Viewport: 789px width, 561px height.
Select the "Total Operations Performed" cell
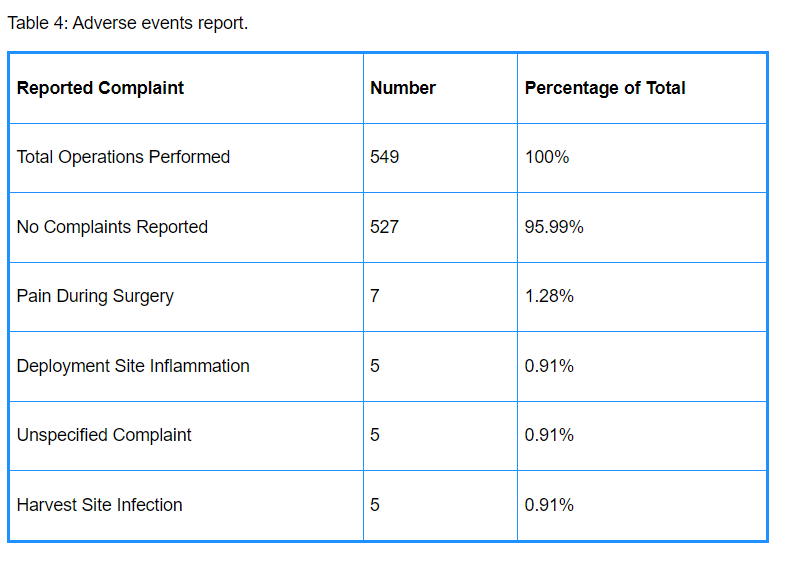123,157
